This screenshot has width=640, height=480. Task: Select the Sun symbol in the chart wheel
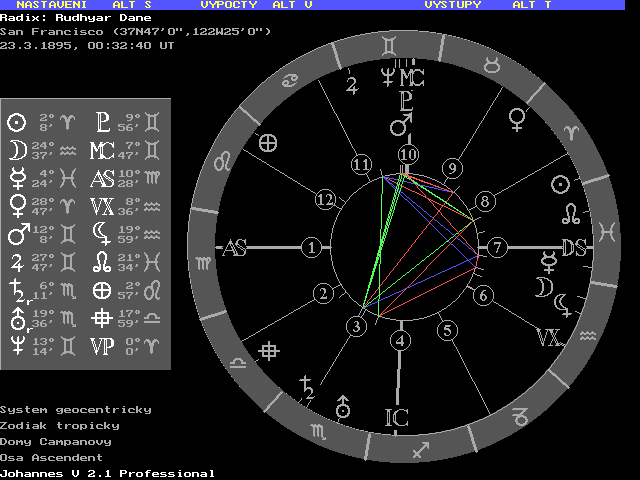pyautogui.click(x=563, y=184)
